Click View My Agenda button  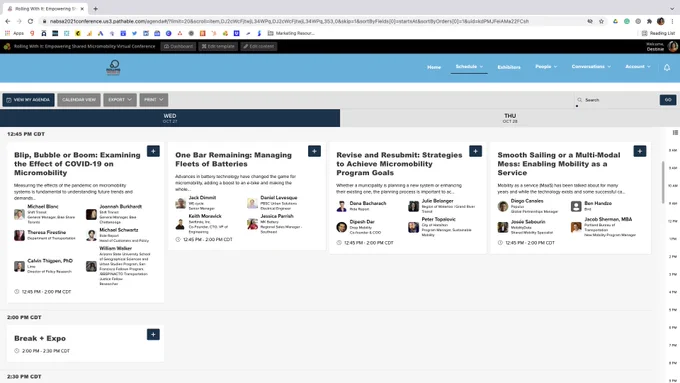(x=29, y=100)
